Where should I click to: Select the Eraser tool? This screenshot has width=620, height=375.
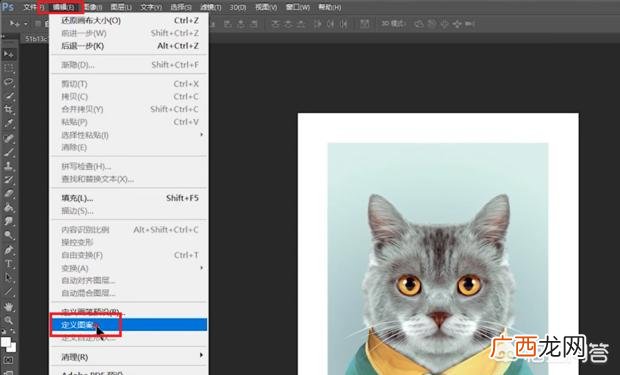click(8, 194)
